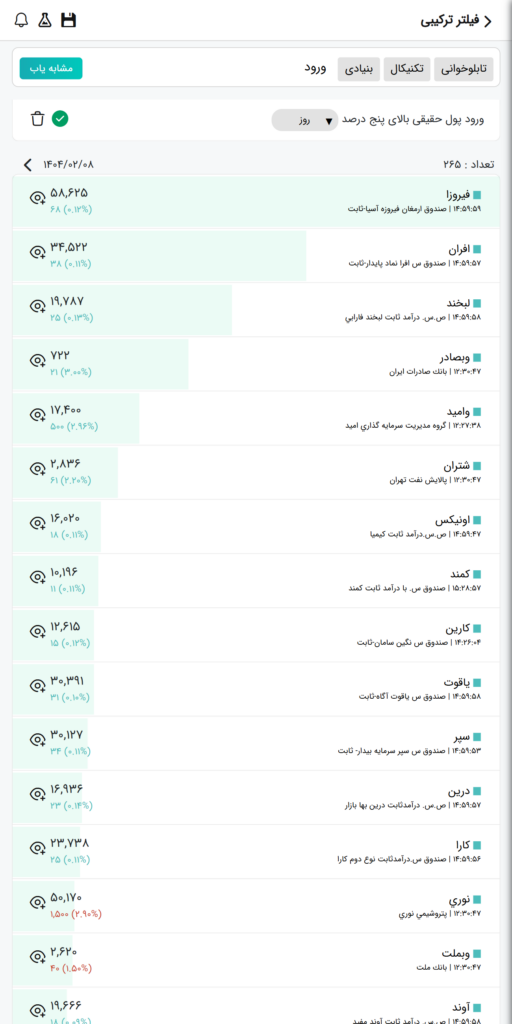The height and width of the screenshot is (1024, 512).
Task: Add یاقوت to watchlist via eye icon
Action: point(37,685)
